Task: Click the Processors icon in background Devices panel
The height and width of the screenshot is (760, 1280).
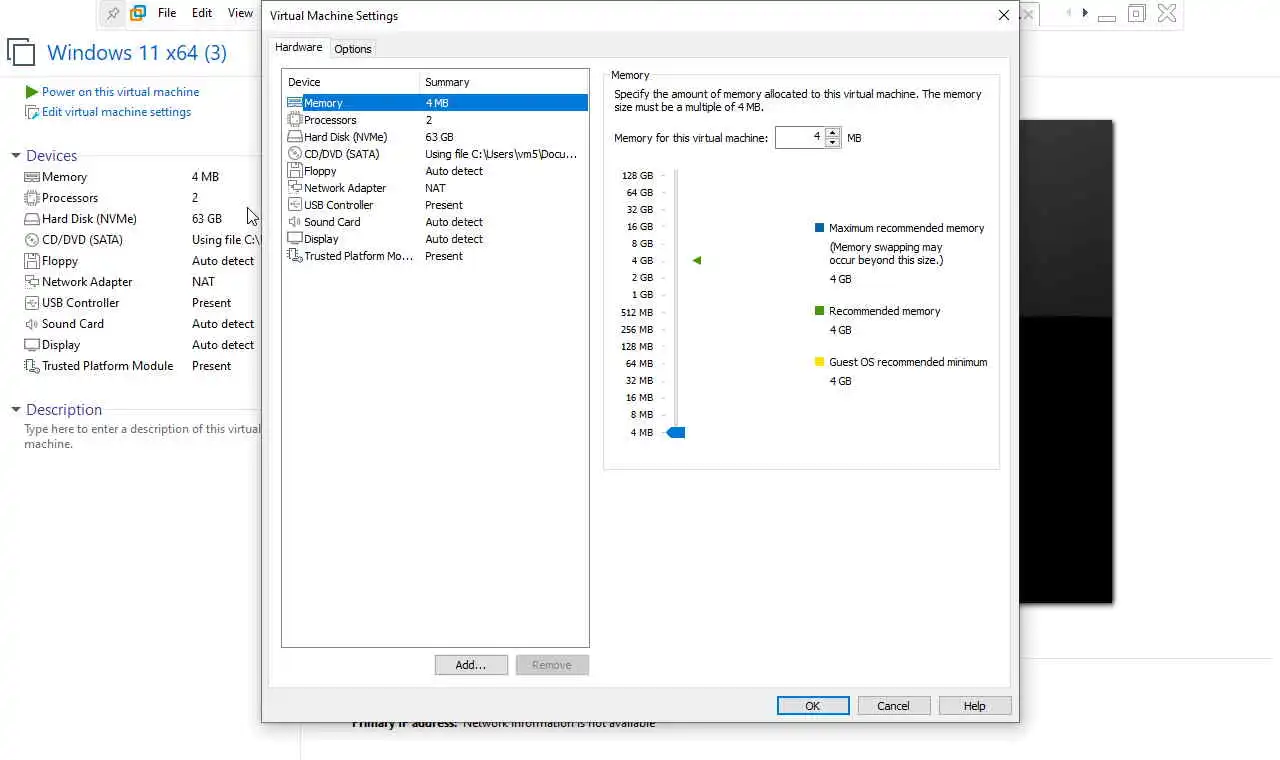Action: tap(32, 198)
